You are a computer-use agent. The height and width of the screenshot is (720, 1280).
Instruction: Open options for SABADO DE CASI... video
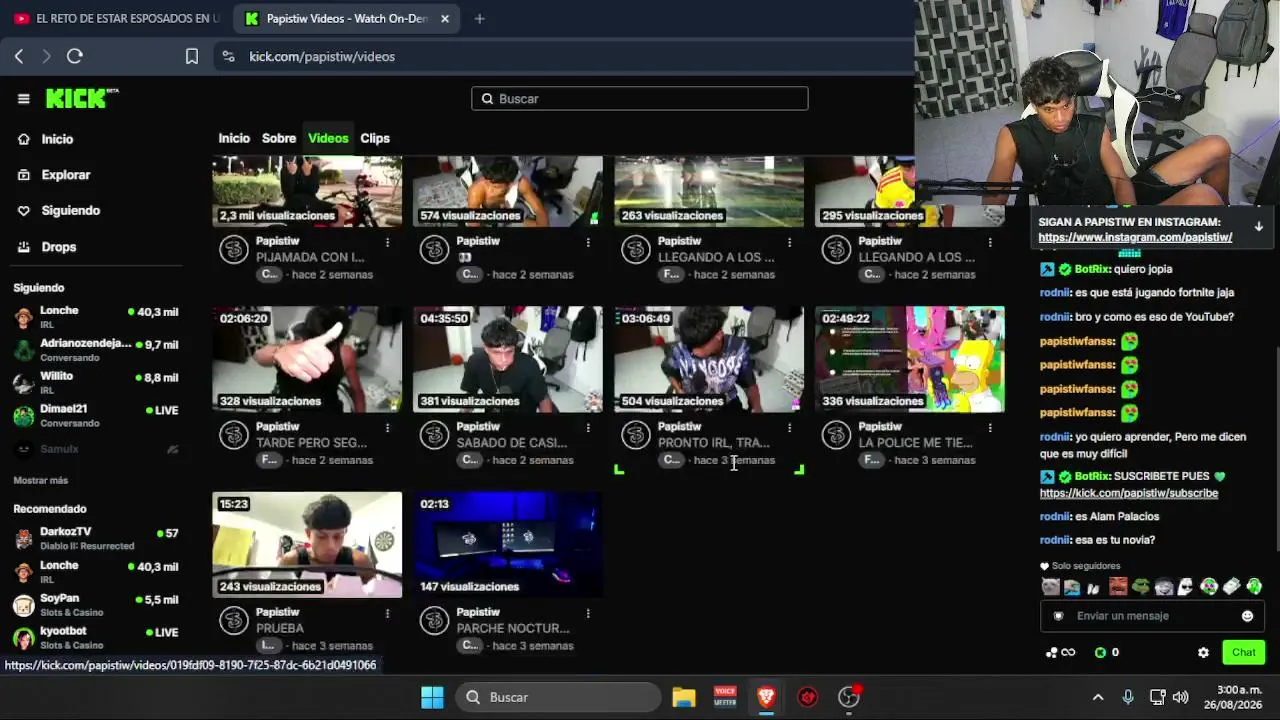click(x=588, y=428)
